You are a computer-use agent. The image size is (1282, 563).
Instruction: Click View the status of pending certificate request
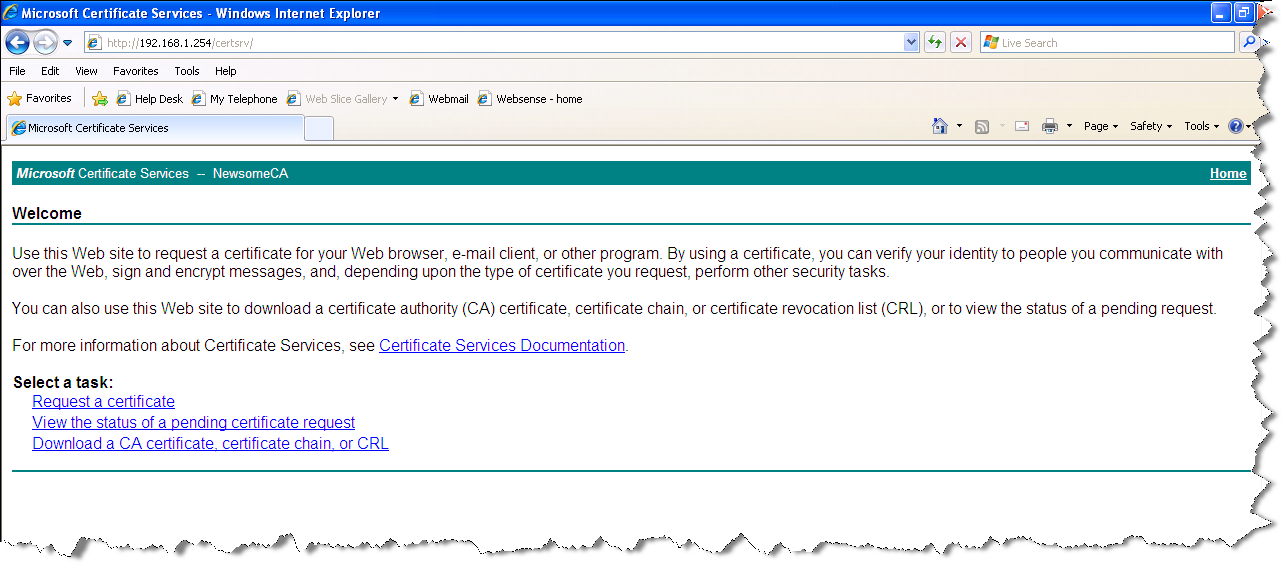coord(193,422)
